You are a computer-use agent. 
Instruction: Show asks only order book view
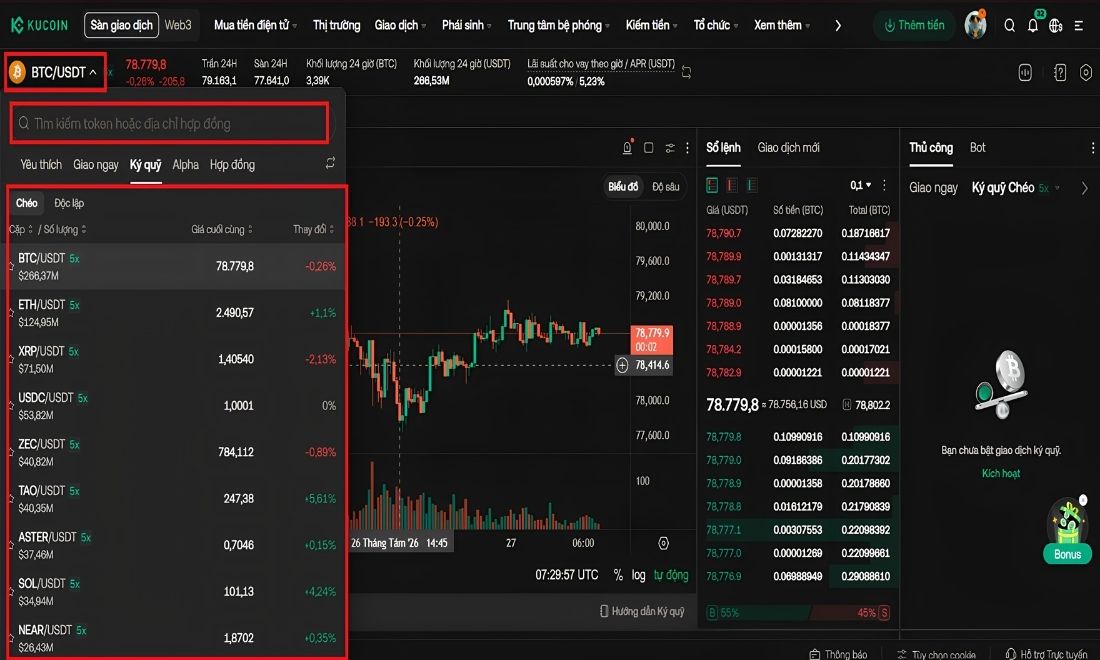point(732,185)
